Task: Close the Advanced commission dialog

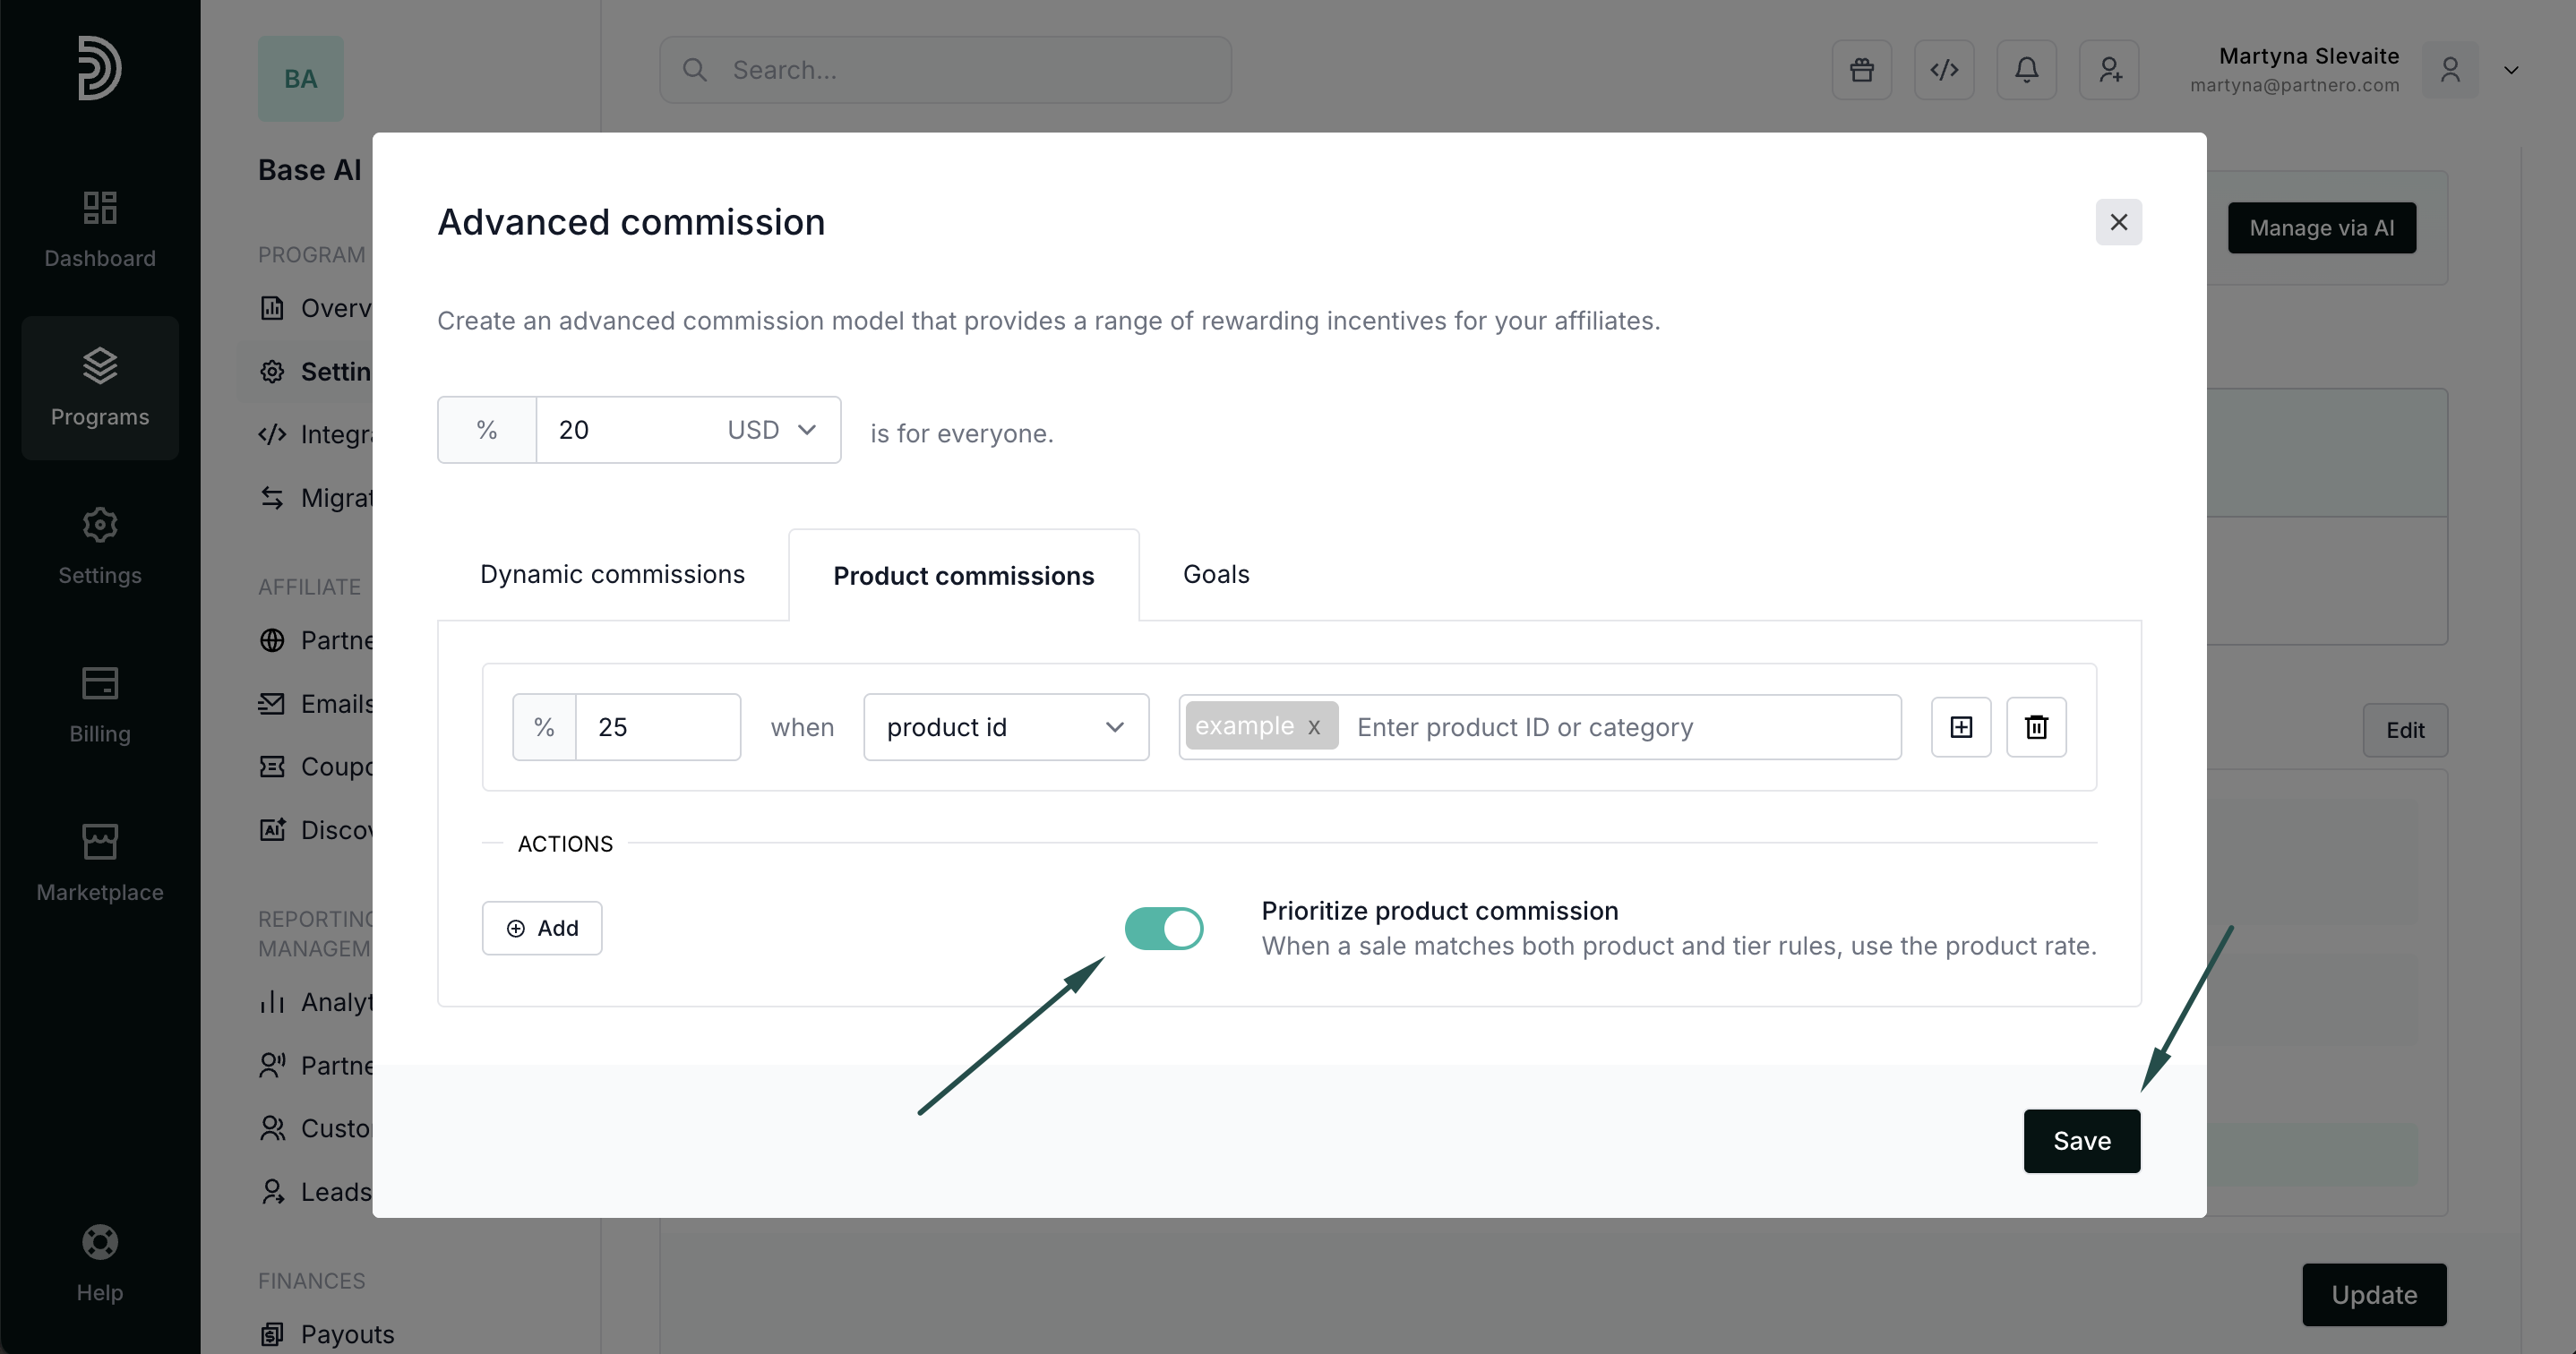Action: pos(2118,222)
